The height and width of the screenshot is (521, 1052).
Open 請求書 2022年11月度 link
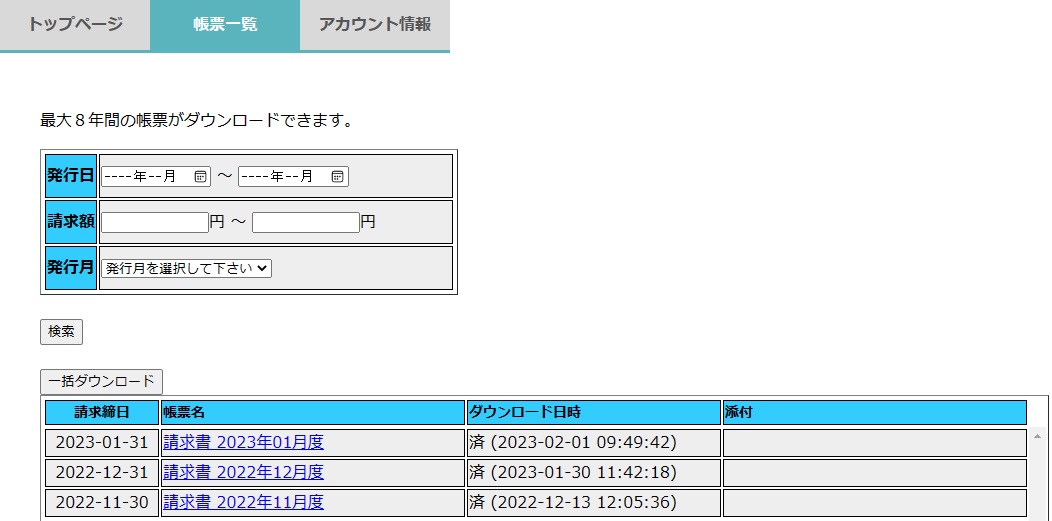point(243,502)
